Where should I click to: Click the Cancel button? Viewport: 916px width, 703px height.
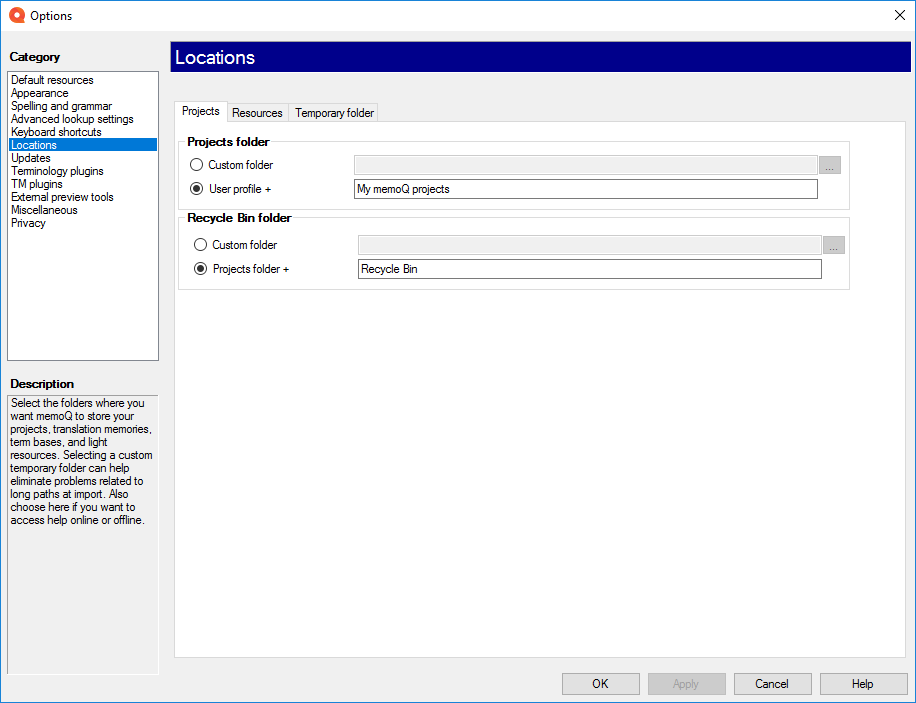[772, 684]
